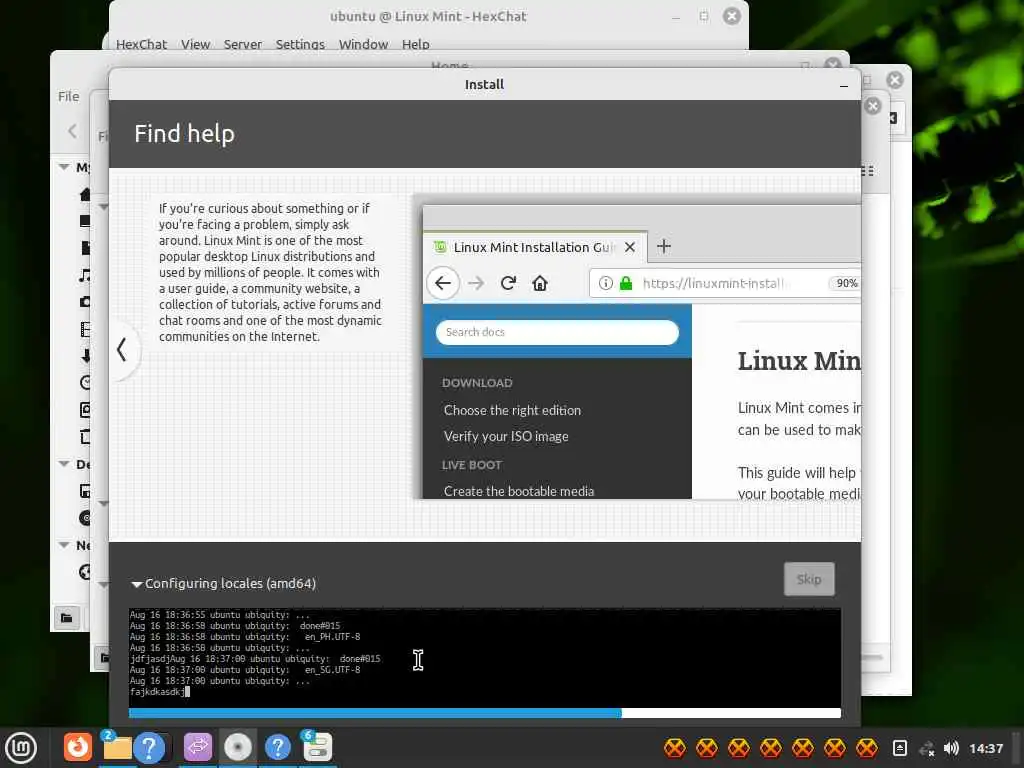Select Recent clock icon in file manager sidebar
Viewport: 1024px width, 768px height.
point(85,382)
